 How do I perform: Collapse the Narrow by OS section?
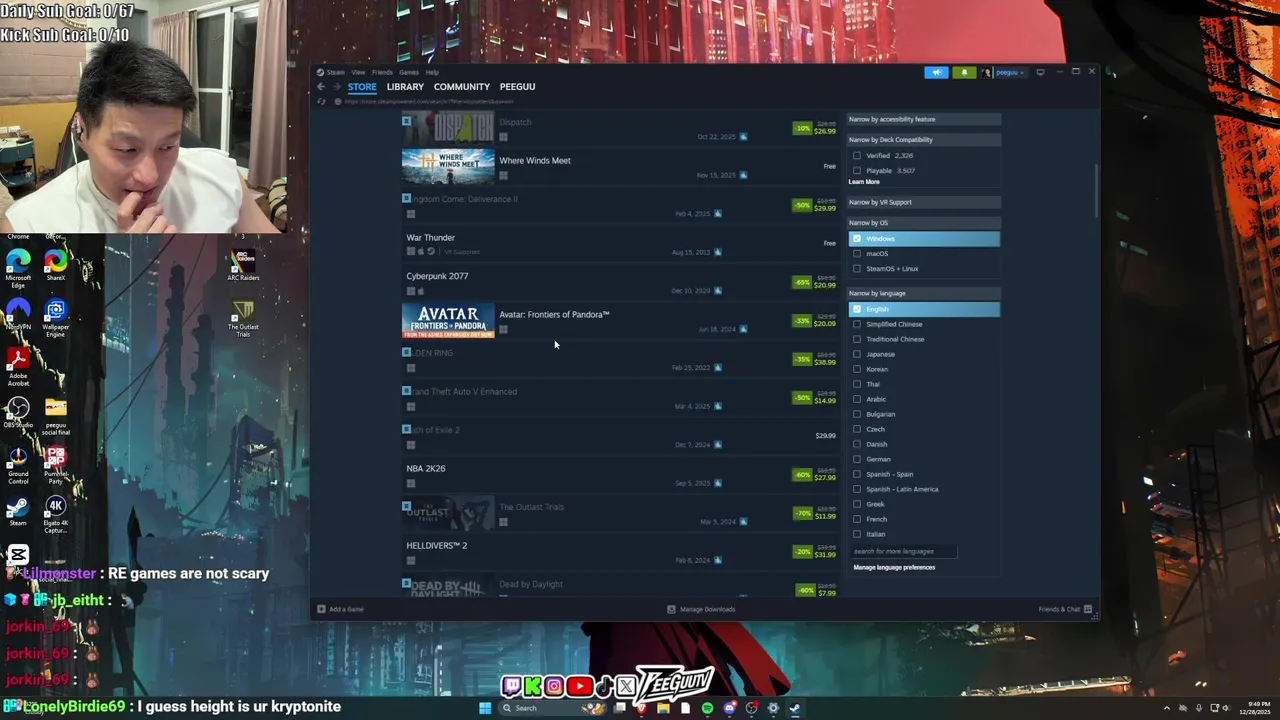click(x=924, y=223)
